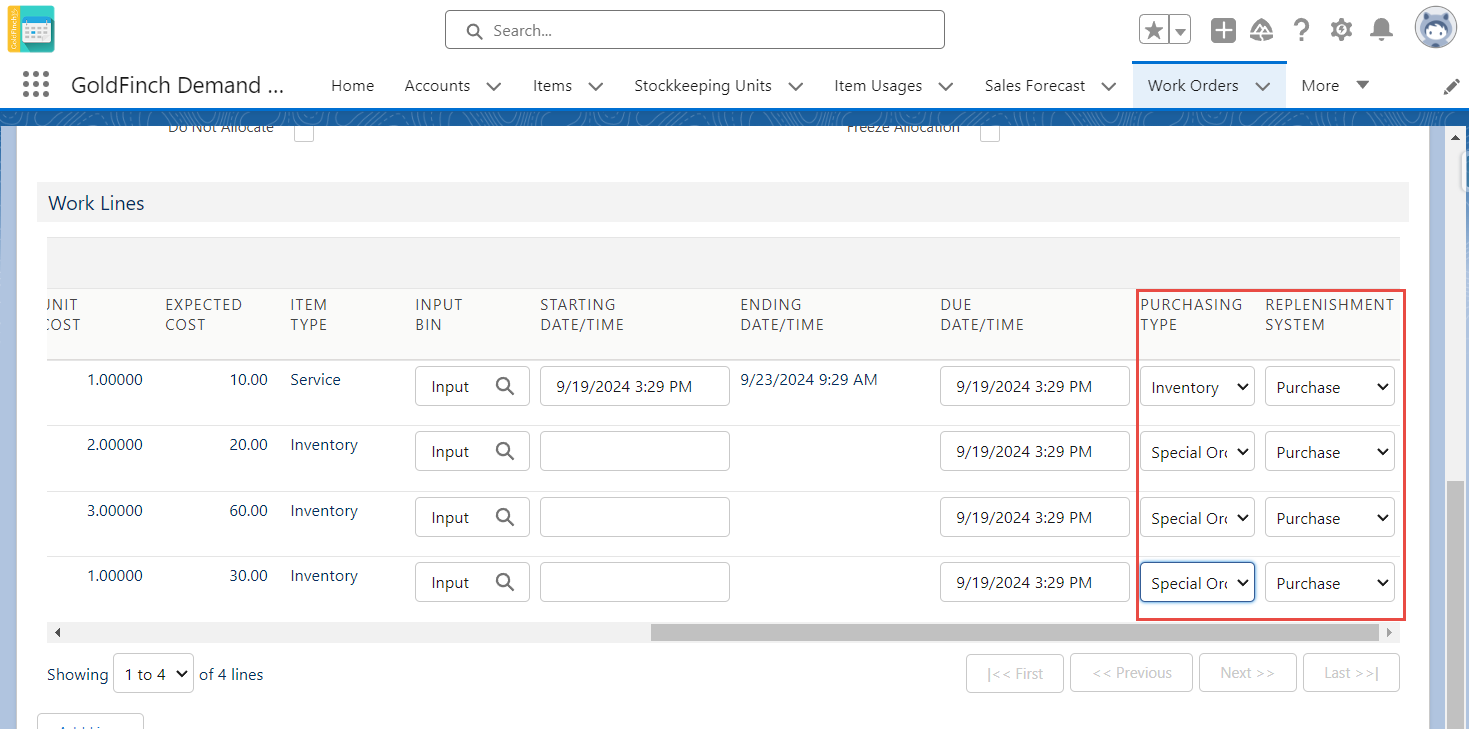The width and height of the screenshot is (1469, 729).
Task: Click in the global Search box
Action: click(x=695, y=30)
